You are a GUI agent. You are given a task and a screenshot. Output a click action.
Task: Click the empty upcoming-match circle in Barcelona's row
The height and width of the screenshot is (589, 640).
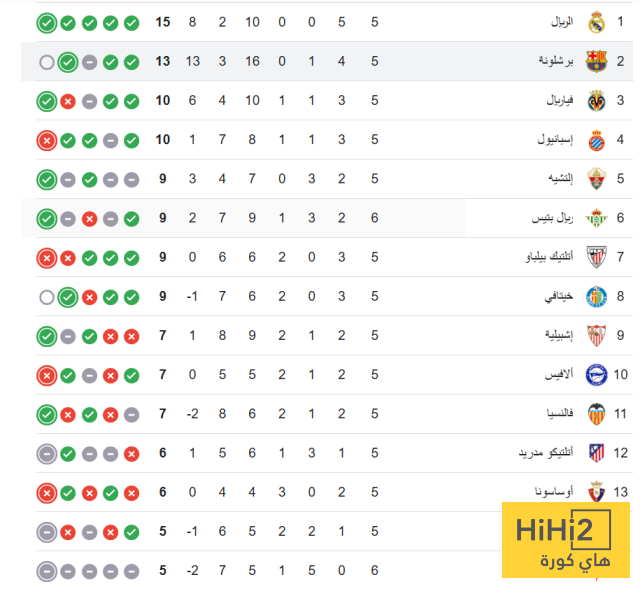[x=46, y=62]
